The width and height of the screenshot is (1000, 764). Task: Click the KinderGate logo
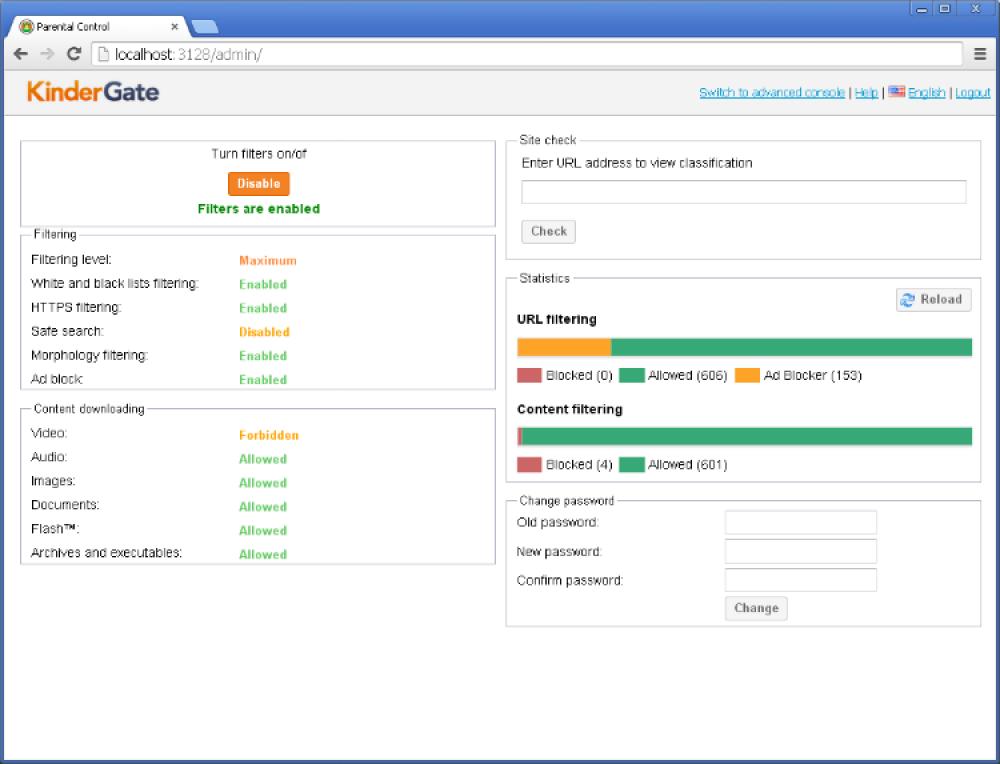[95, 92]
